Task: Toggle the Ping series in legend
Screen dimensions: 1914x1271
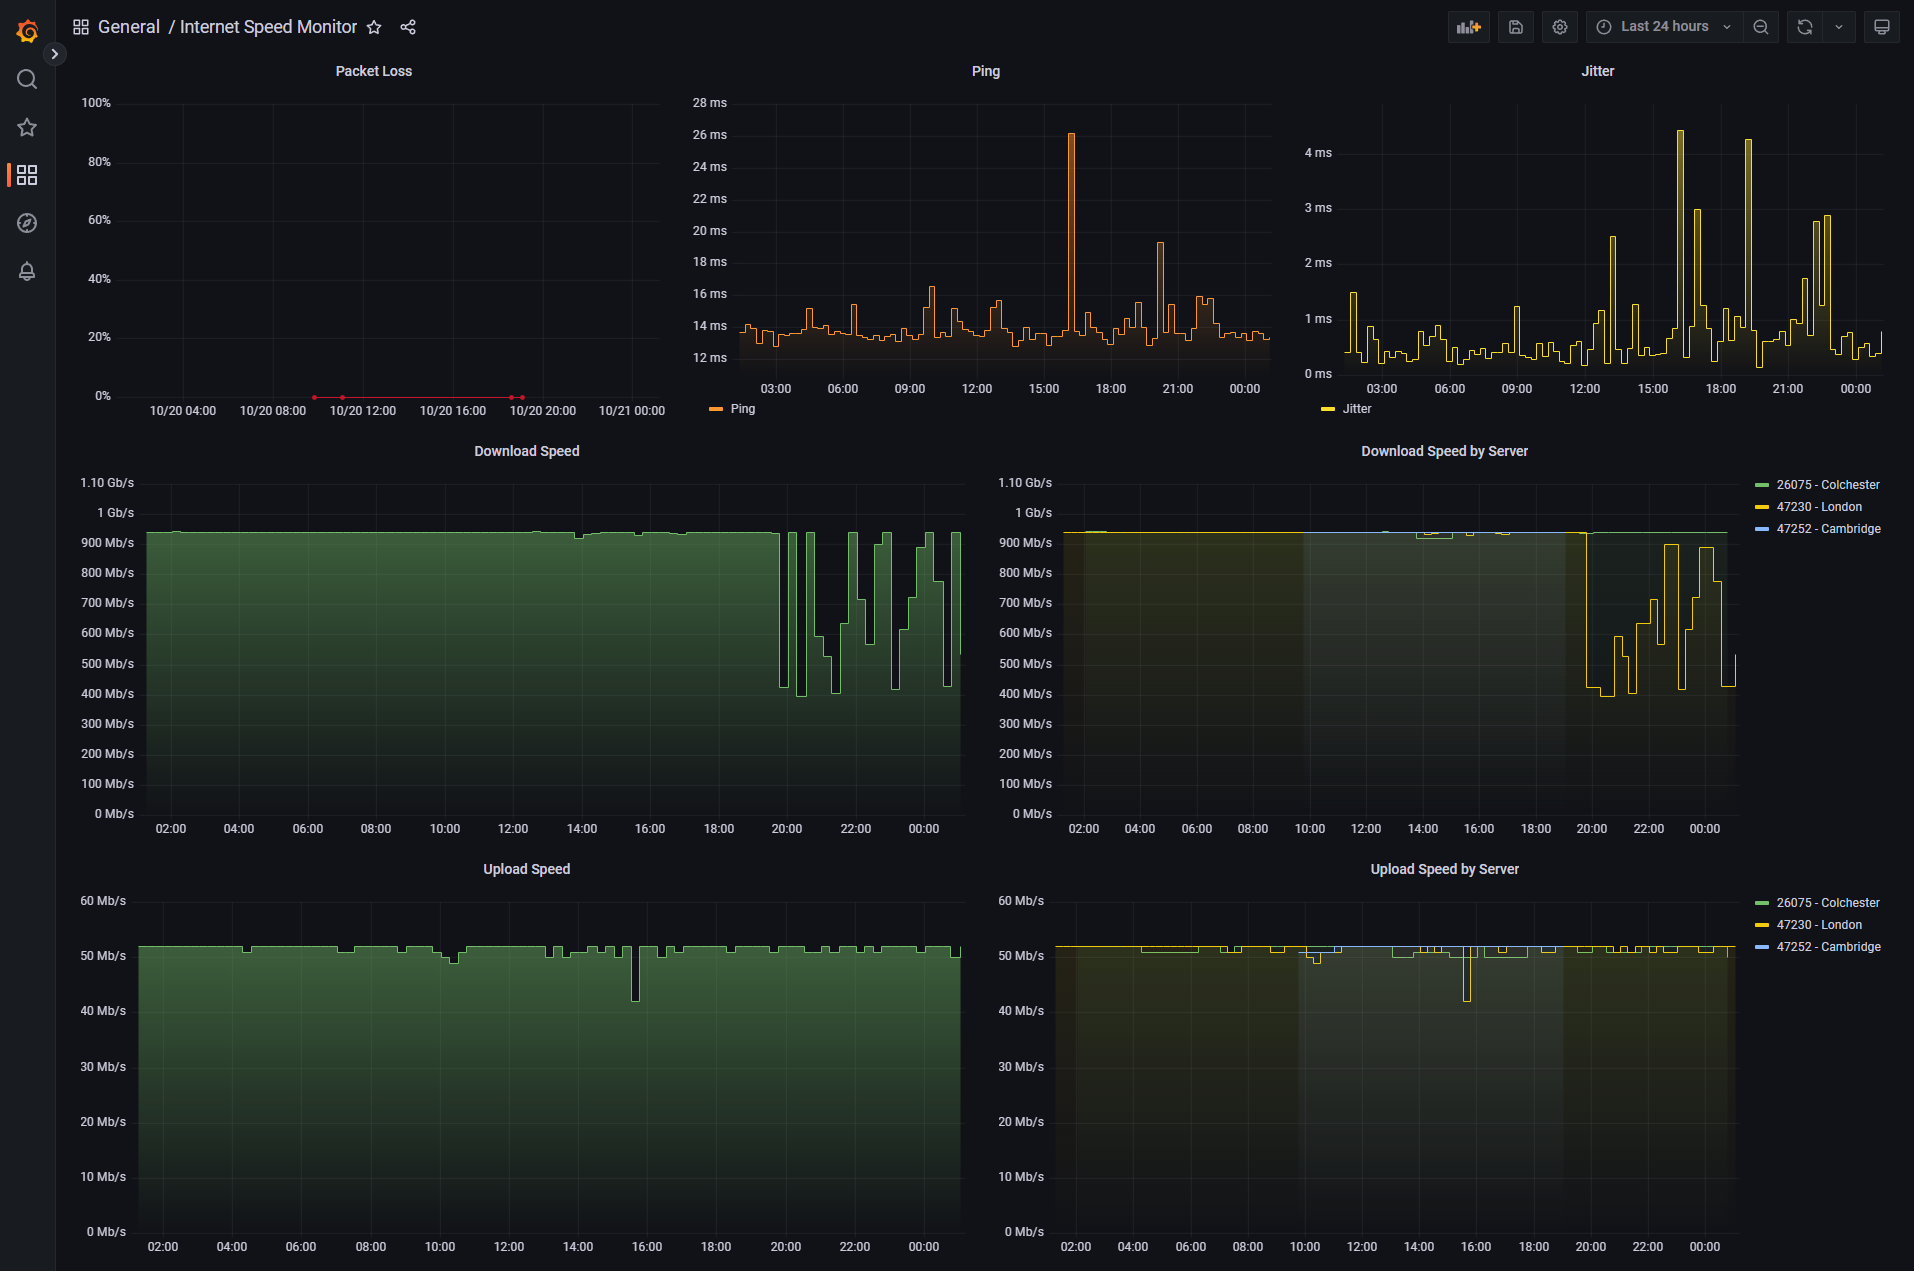Action: tap(743, 409)
